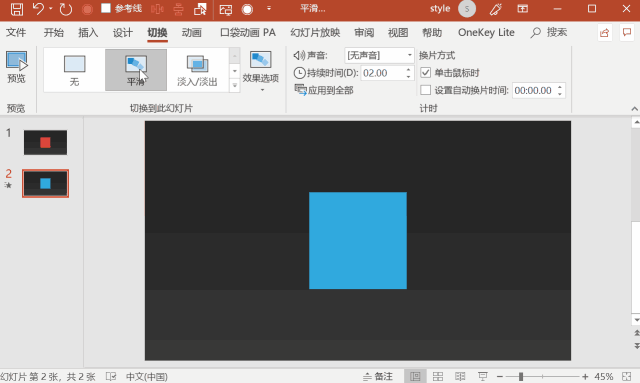Toggle the 备注 notes pane

[x=378, y=376]
